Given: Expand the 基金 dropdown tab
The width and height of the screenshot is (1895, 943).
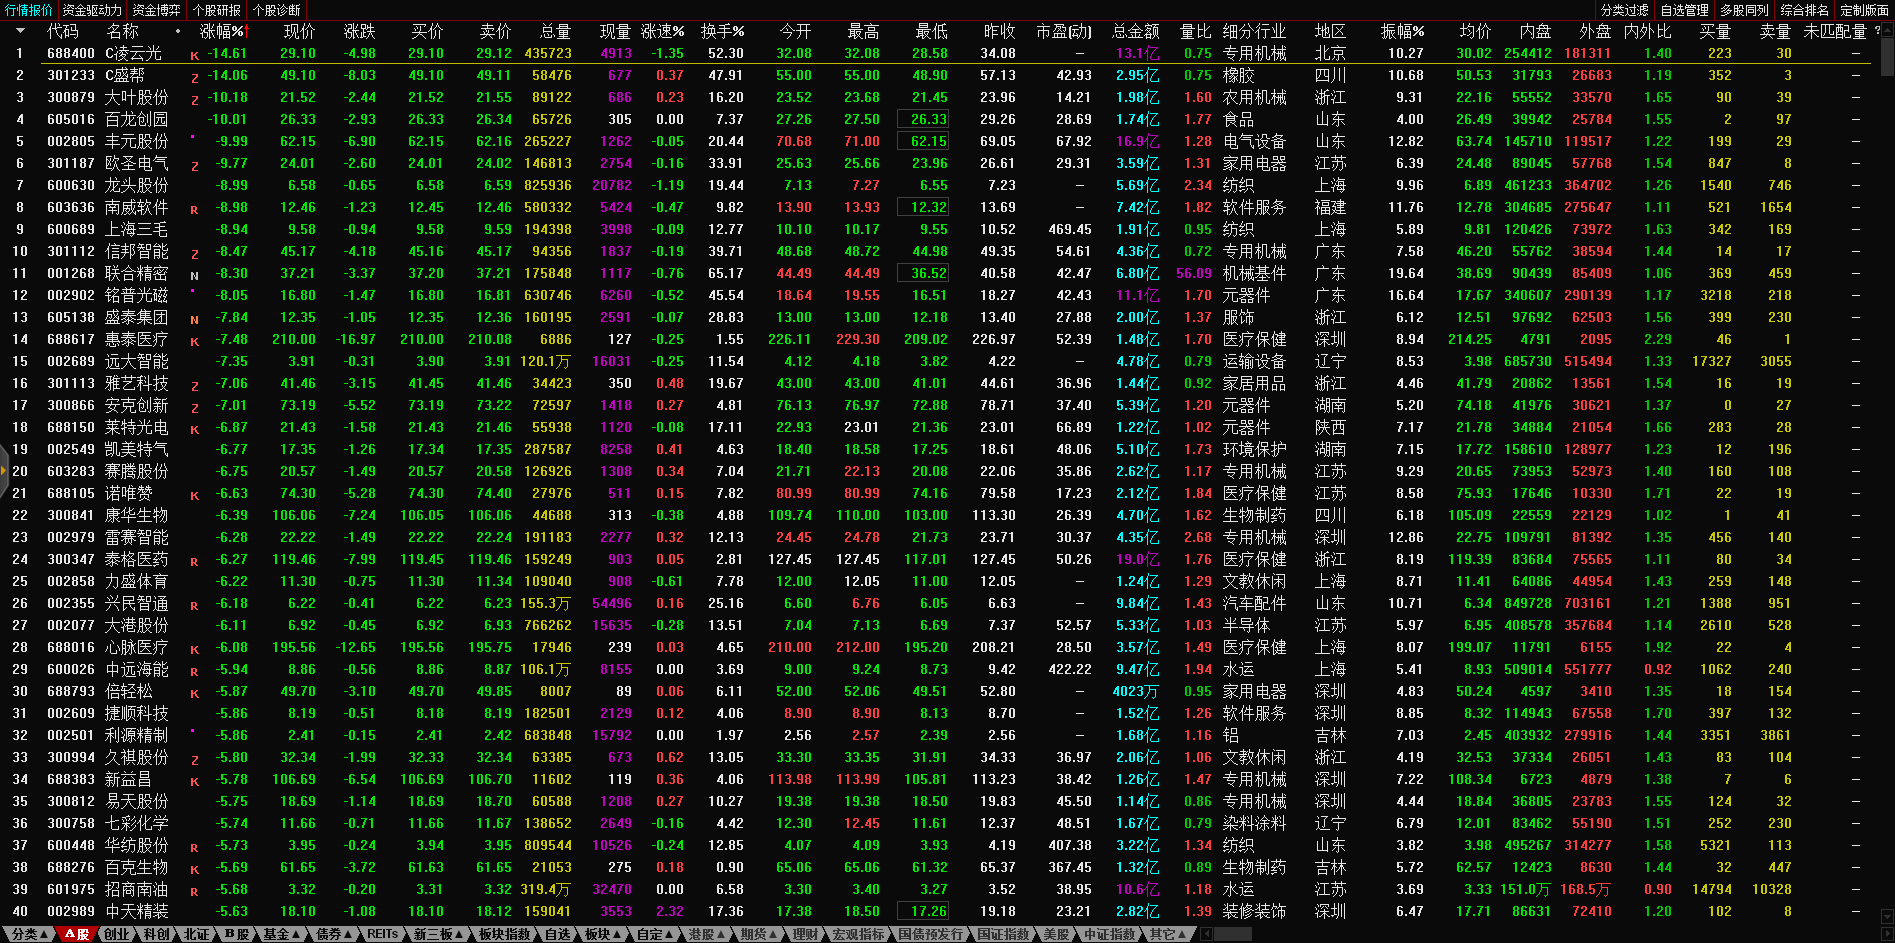Looking at the screenshot, I should [281, 934].
